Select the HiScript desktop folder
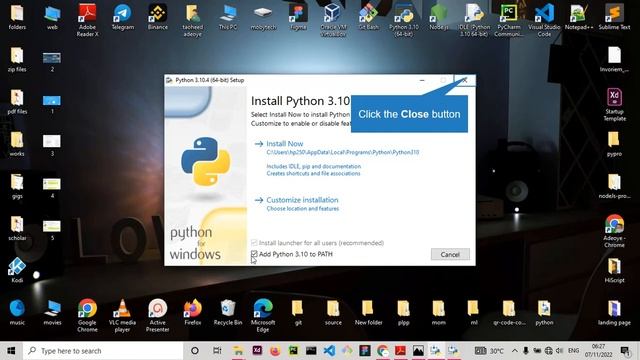 click(614, 270)
